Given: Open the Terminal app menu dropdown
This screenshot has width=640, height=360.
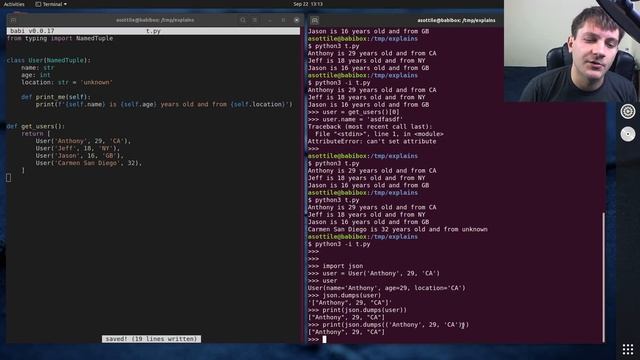Looking at the screenshot, I should click(51, 4).
